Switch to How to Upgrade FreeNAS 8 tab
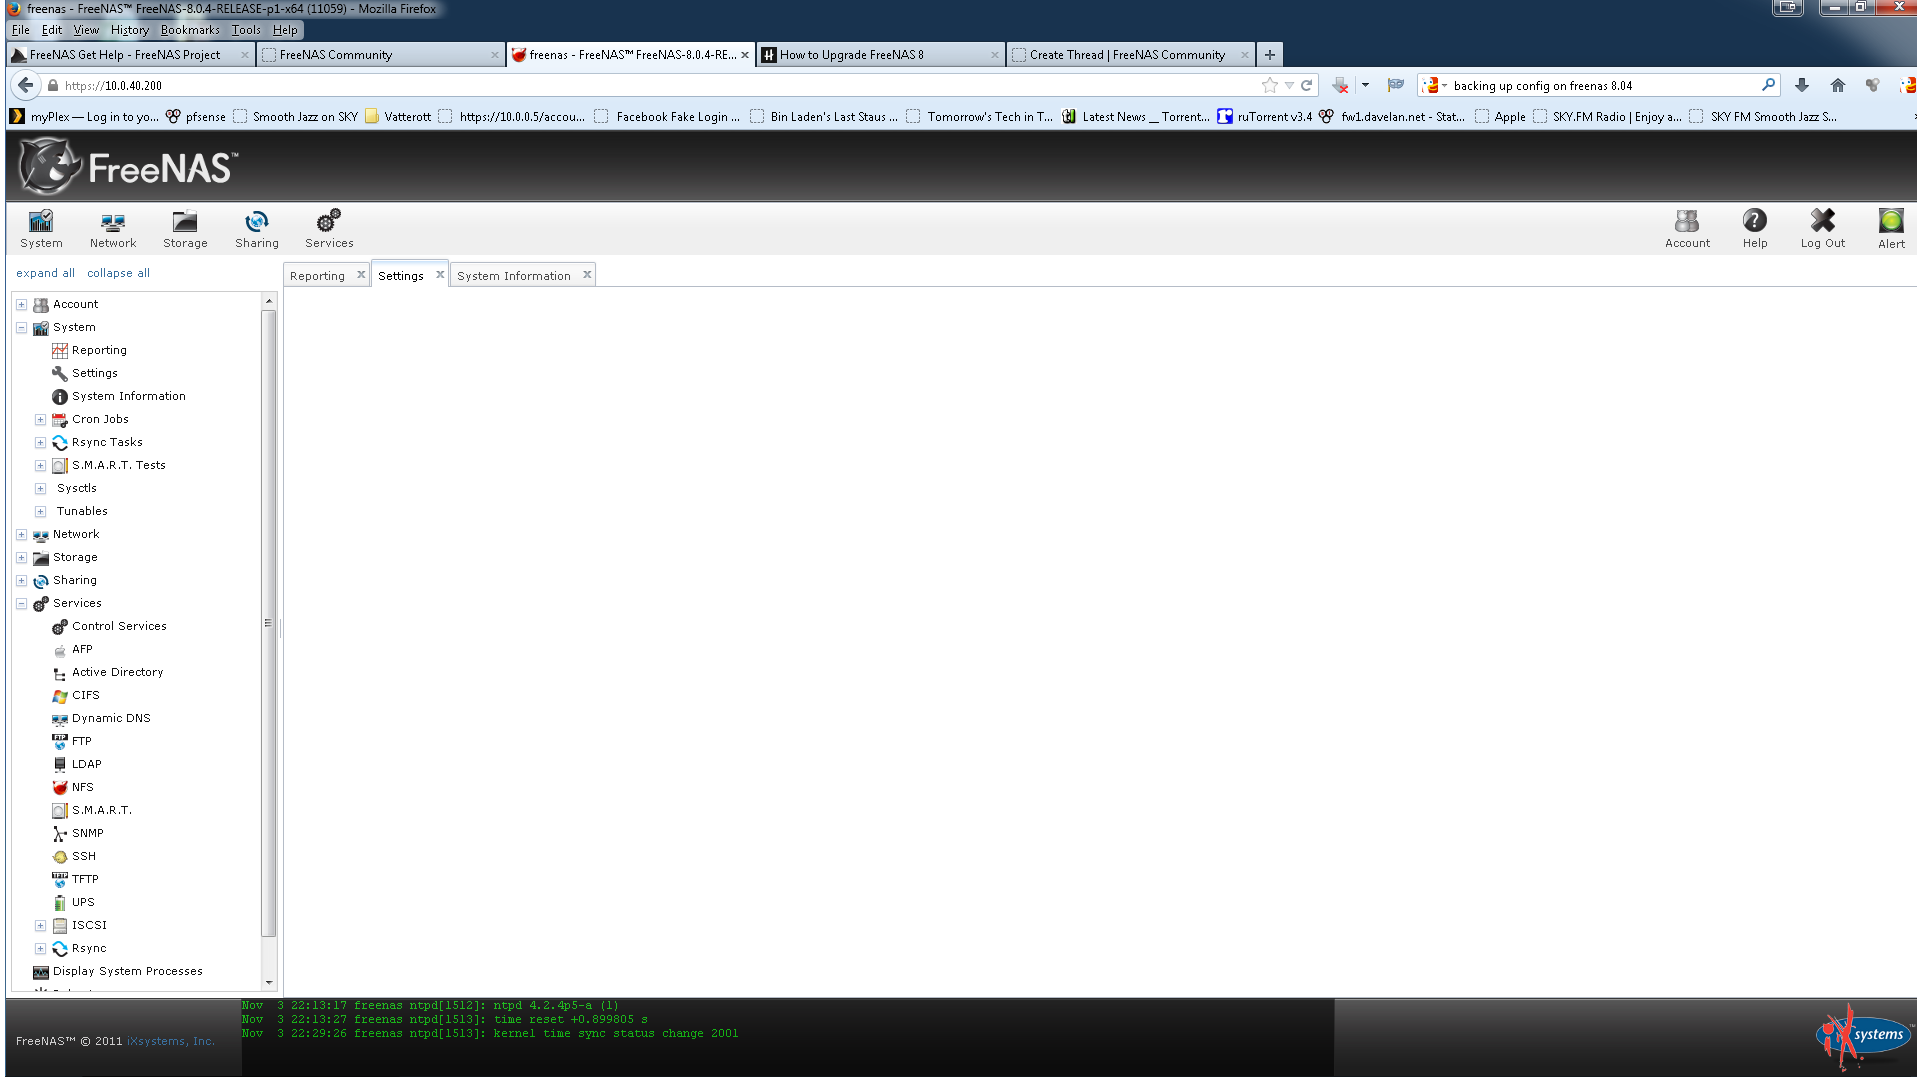1917x1077 pixels. click(x=880, y=55)
